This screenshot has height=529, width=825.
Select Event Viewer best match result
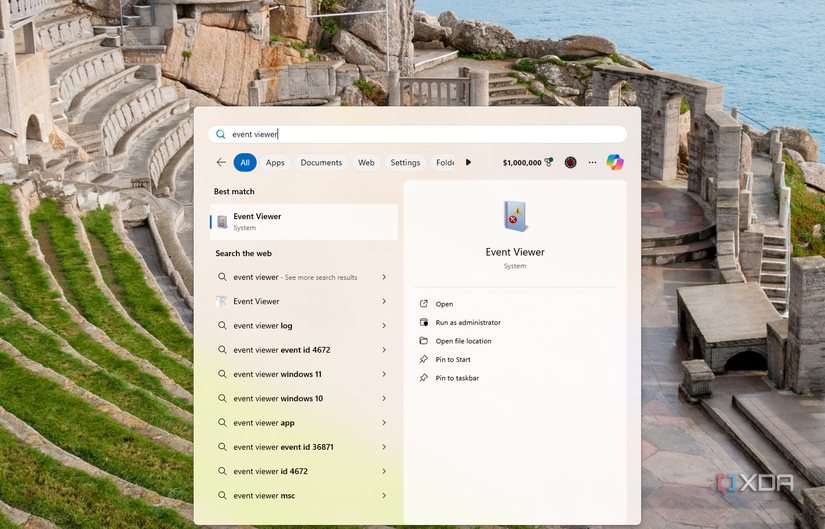(x=304, y=222)
